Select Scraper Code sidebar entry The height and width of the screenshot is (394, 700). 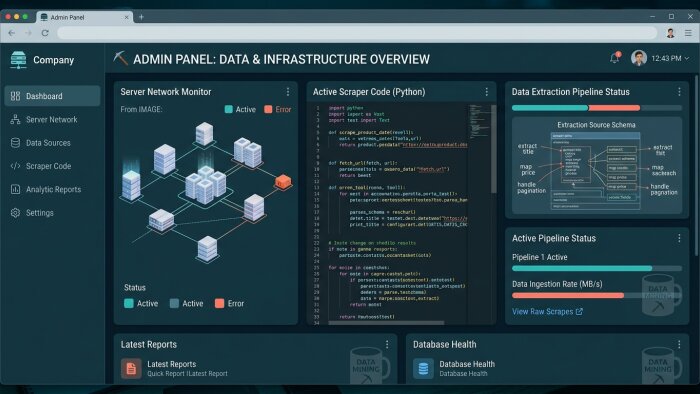(52, 166)
